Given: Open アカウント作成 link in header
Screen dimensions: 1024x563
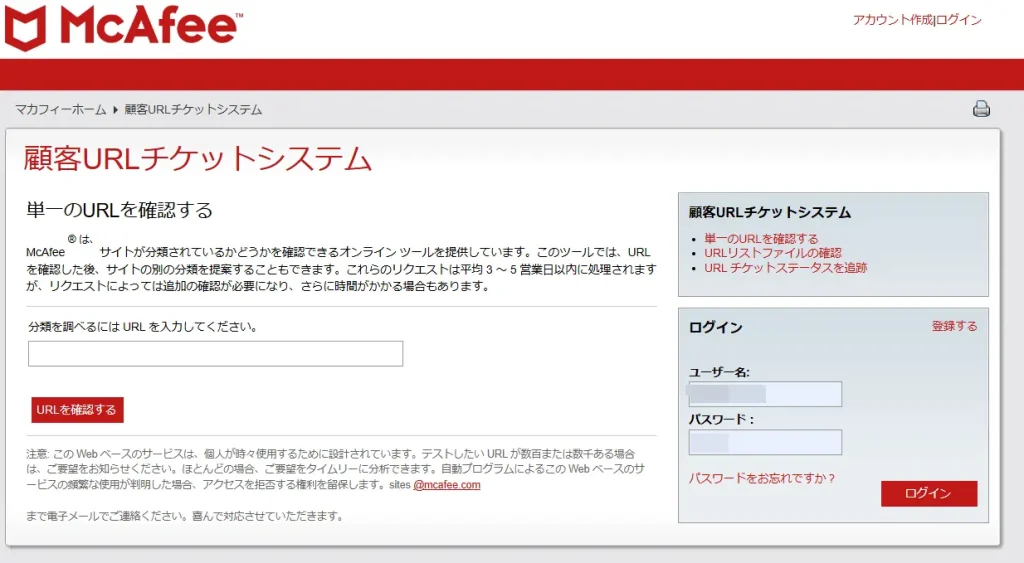Looking at the screenshot, I should 893,20.
